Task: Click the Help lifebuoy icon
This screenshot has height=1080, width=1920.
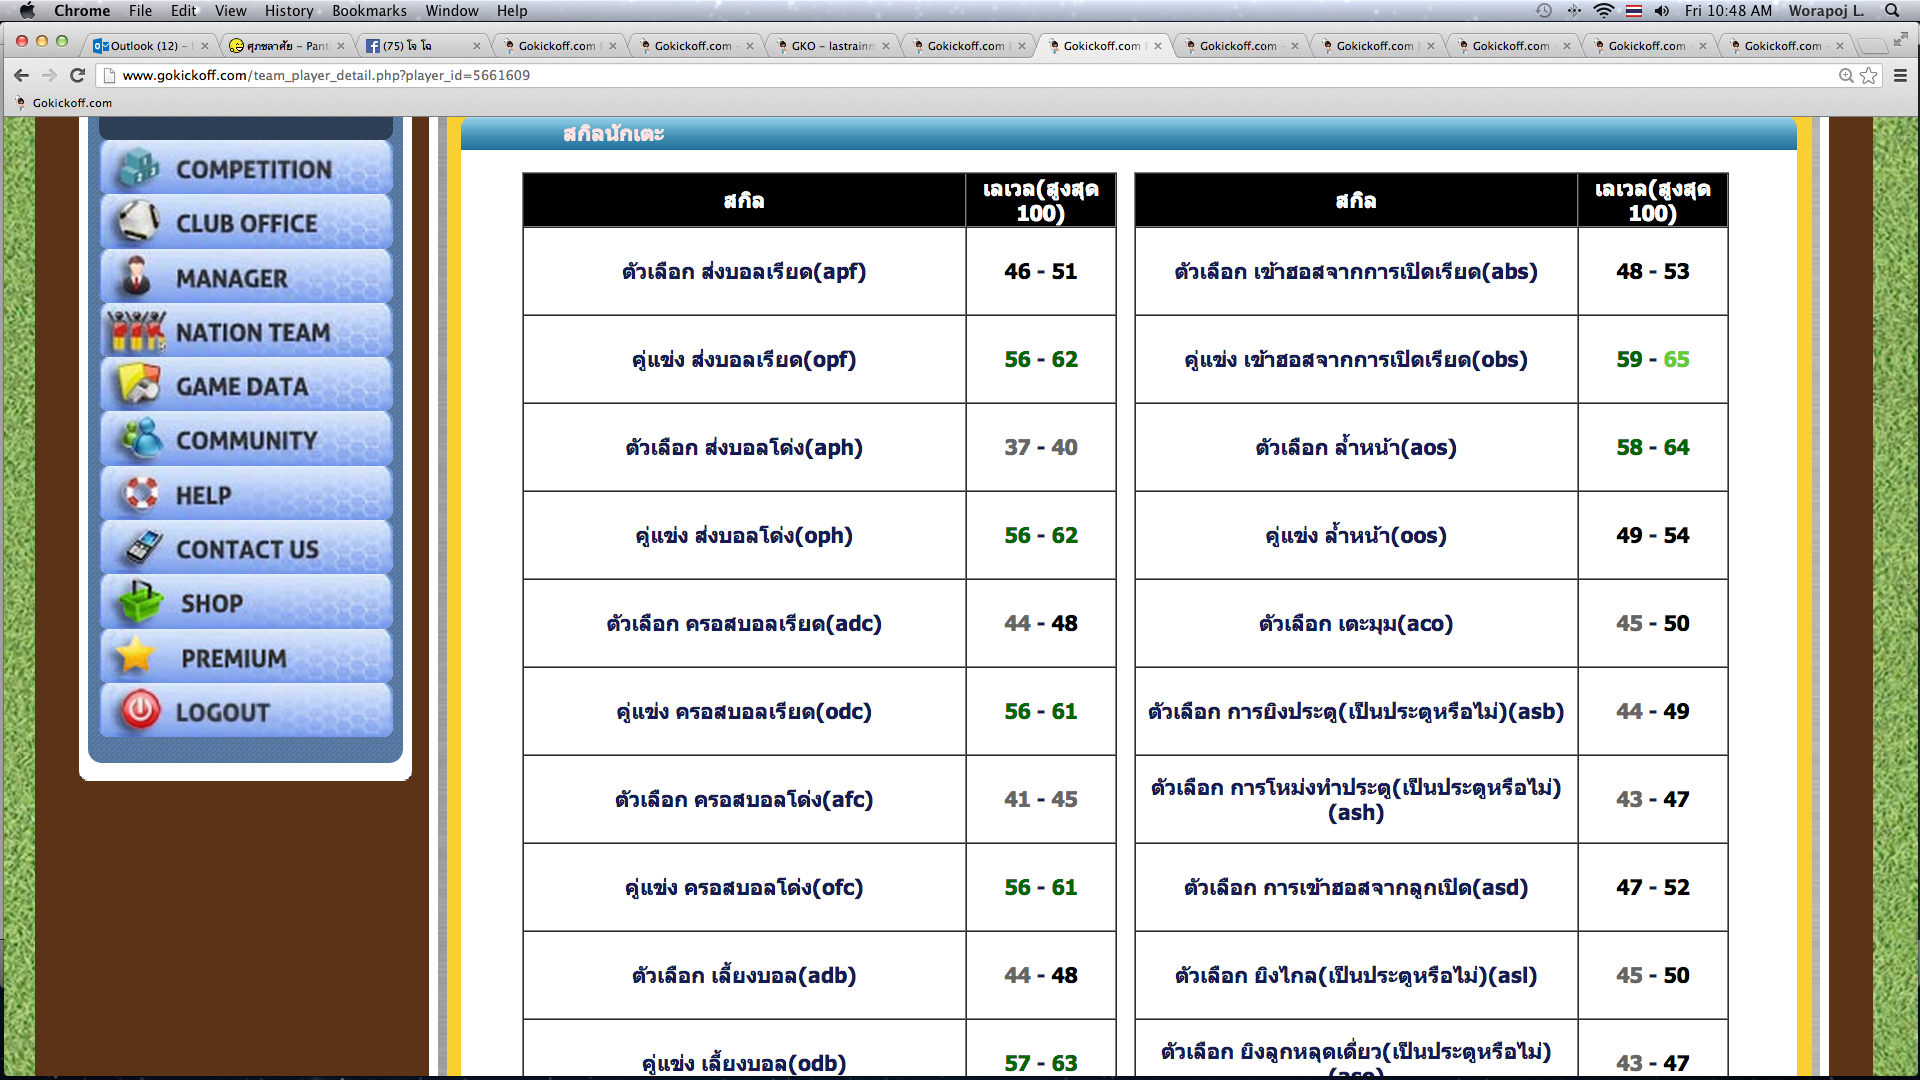Action: 140,494
